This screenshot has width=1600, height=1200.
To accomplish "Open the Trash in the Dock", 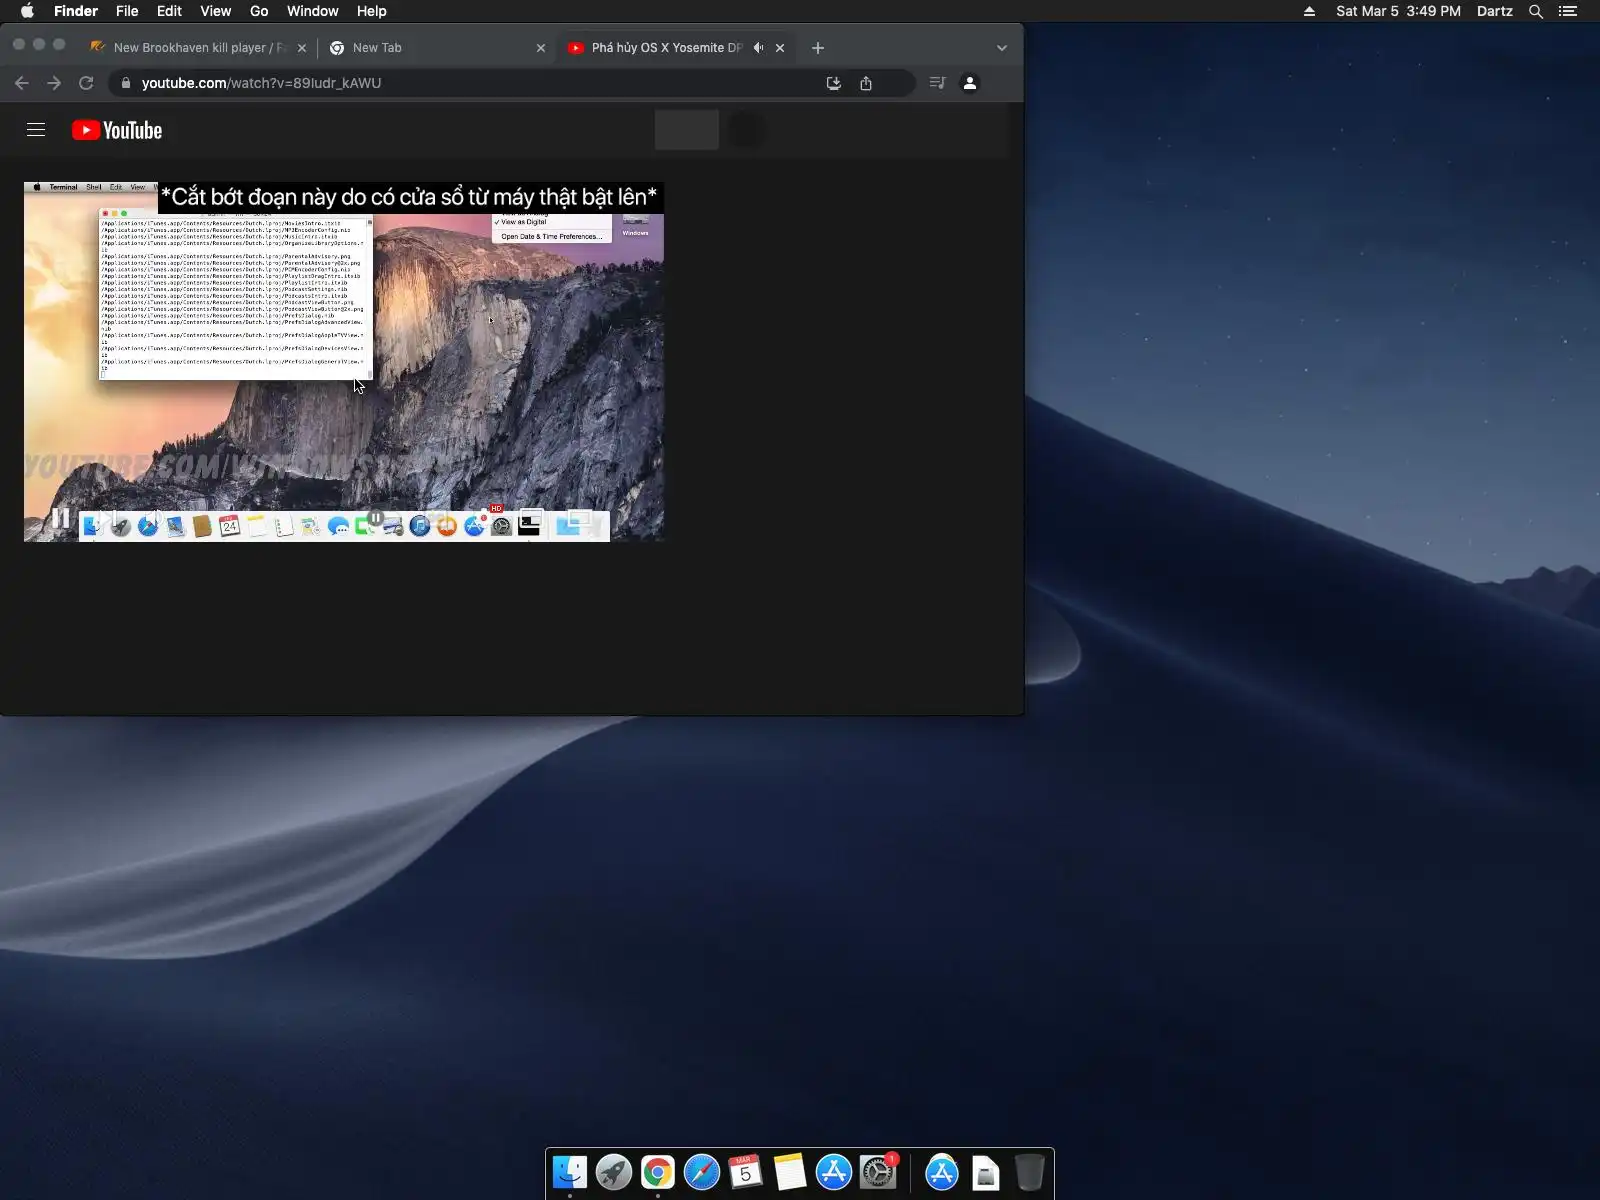I will point(1029,1172).
